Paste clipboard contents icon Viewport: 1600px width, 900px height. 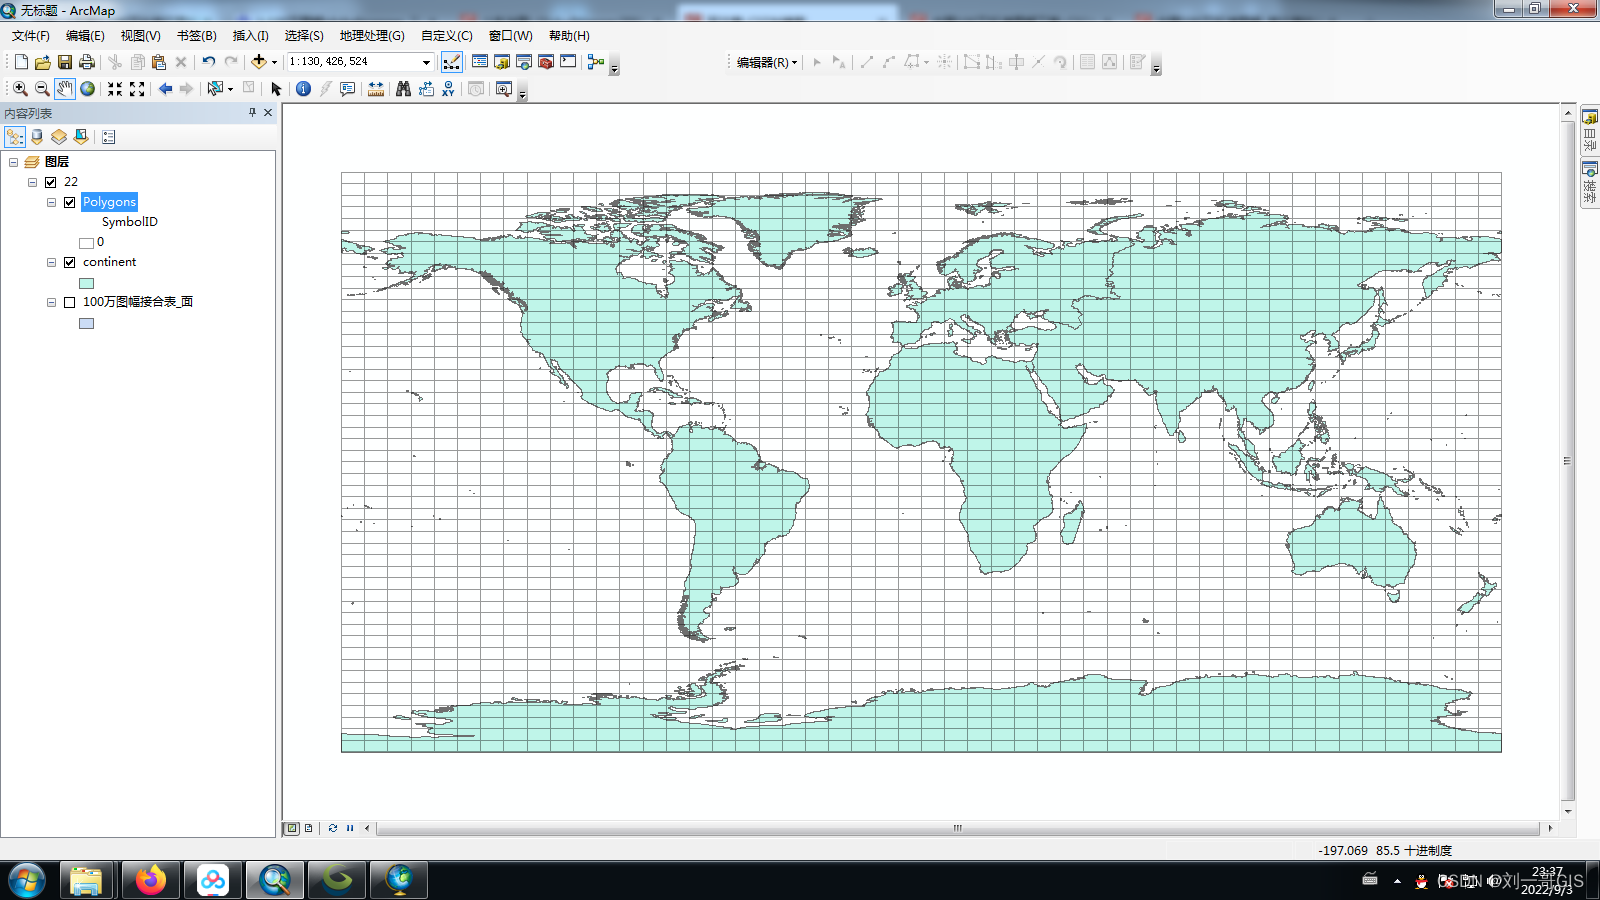[159, 62]
